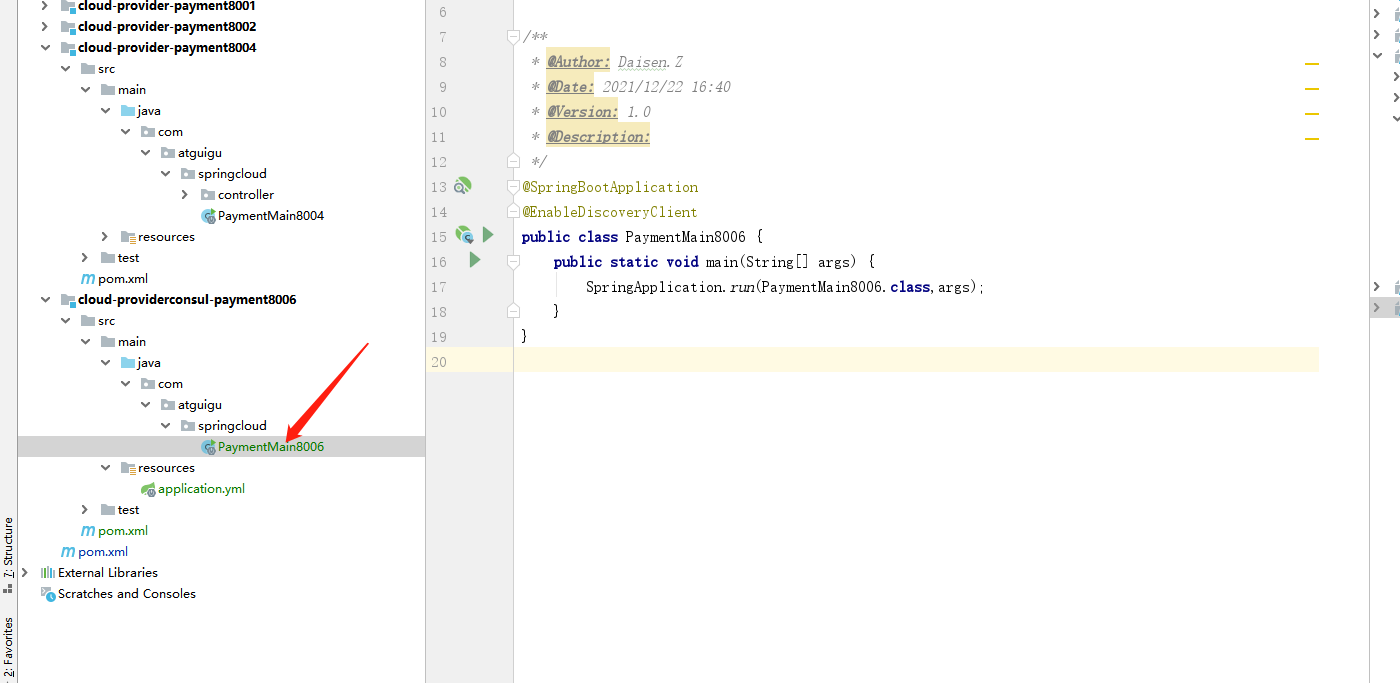Click @Version: tag in Javadoc
Screen dimensions: 1400x683
(582, 112)
